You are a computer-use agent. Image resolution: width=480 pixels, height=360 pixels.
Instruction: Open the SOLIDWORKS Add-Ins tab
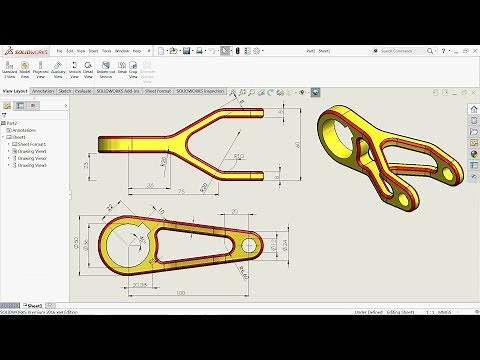point(118,91)
